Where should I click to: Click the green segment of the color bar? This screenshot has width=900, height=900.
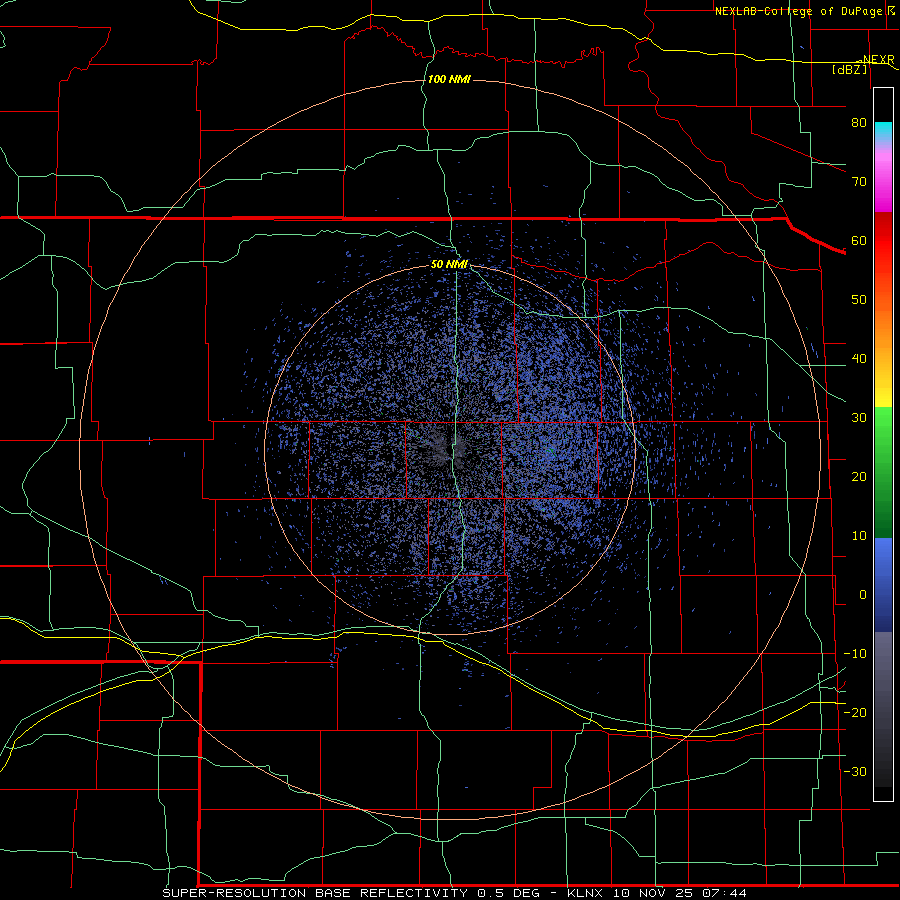pos(883,472)
